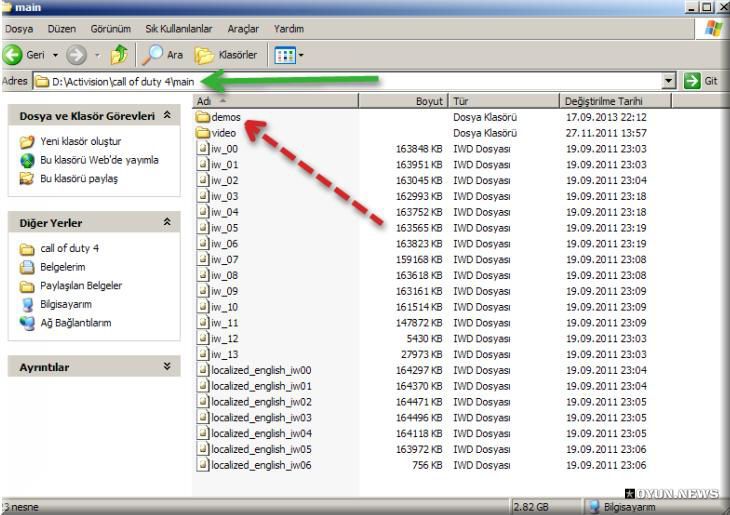Click Yeni klasör oluştur link
The height and width of the screenshot is (515, 730).
81,141
